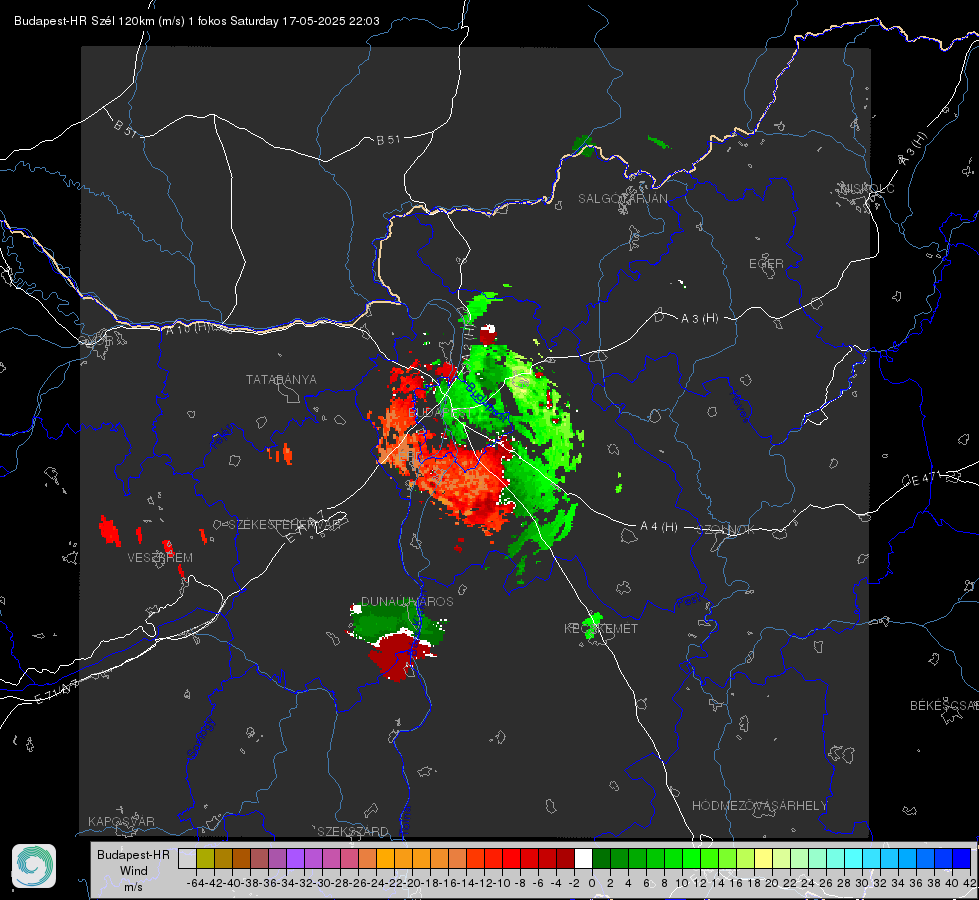The image size is (979, 900).
Task: Click the '-64' legend value
Action: tap(195, 883)
